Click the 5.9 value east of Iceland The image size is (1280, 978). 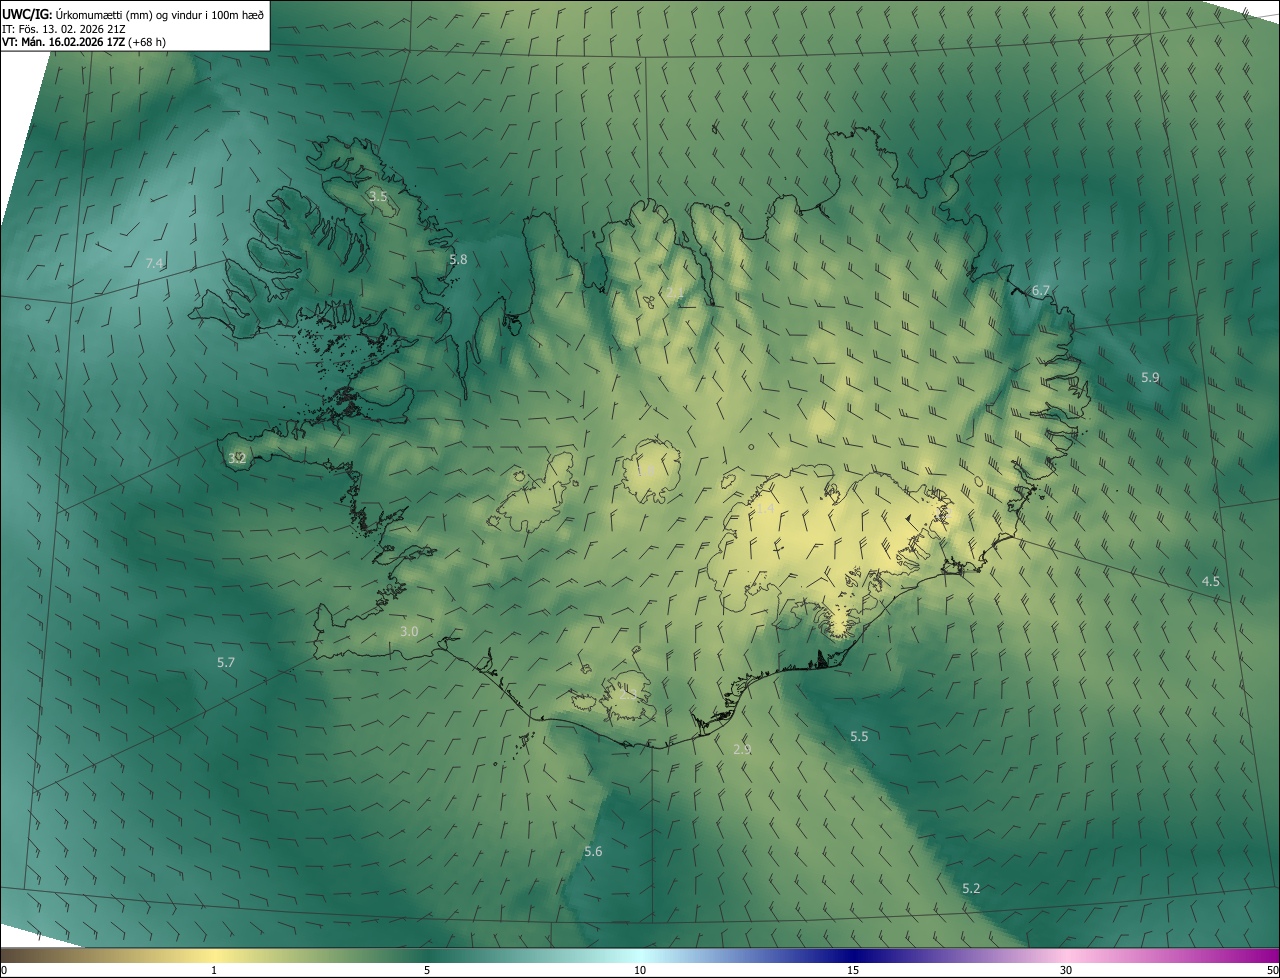pos(1150,377)
